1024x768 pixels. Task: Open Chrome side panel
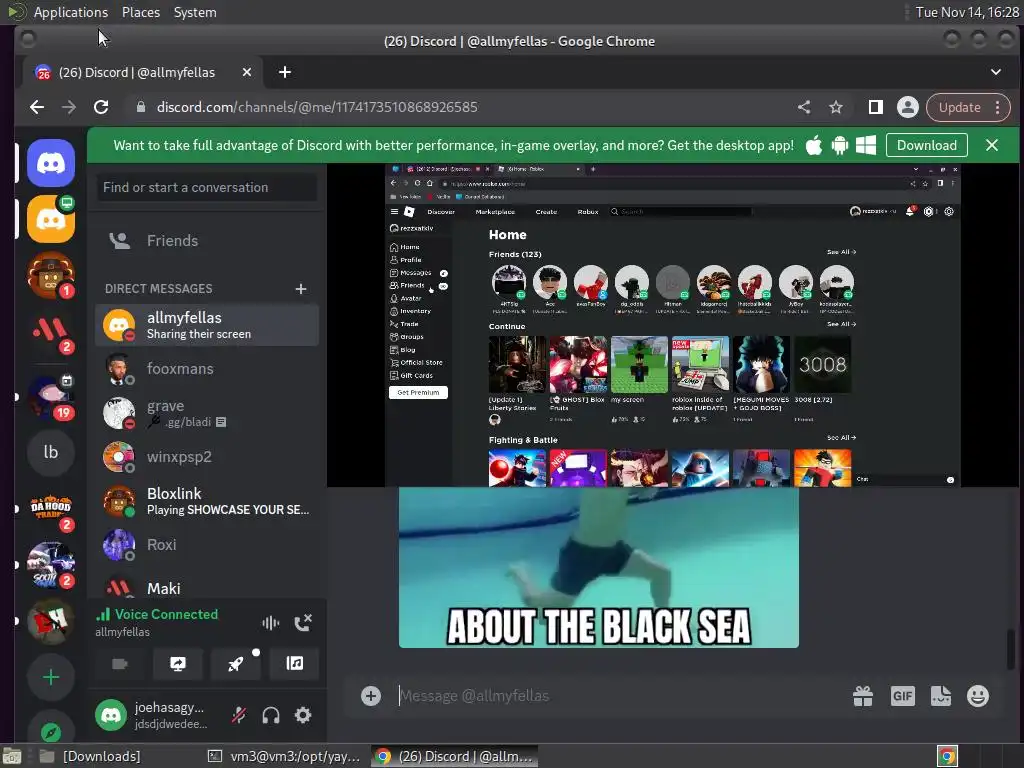[x=876, y=108]
